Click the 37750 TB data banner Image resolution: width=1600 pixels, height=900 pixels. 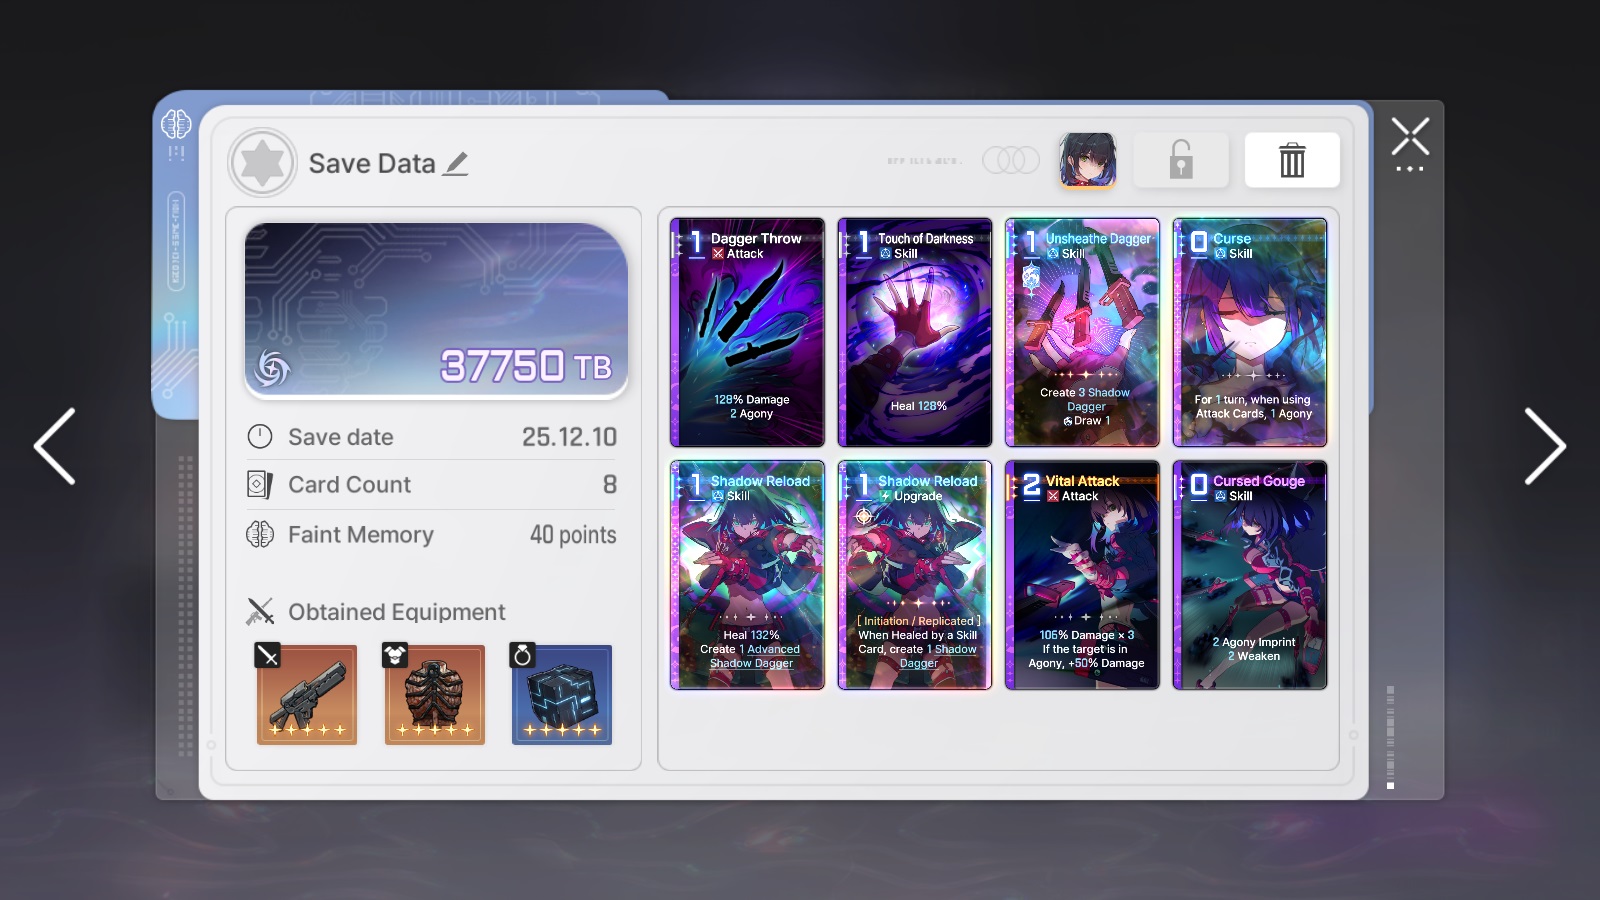(436, 310)
